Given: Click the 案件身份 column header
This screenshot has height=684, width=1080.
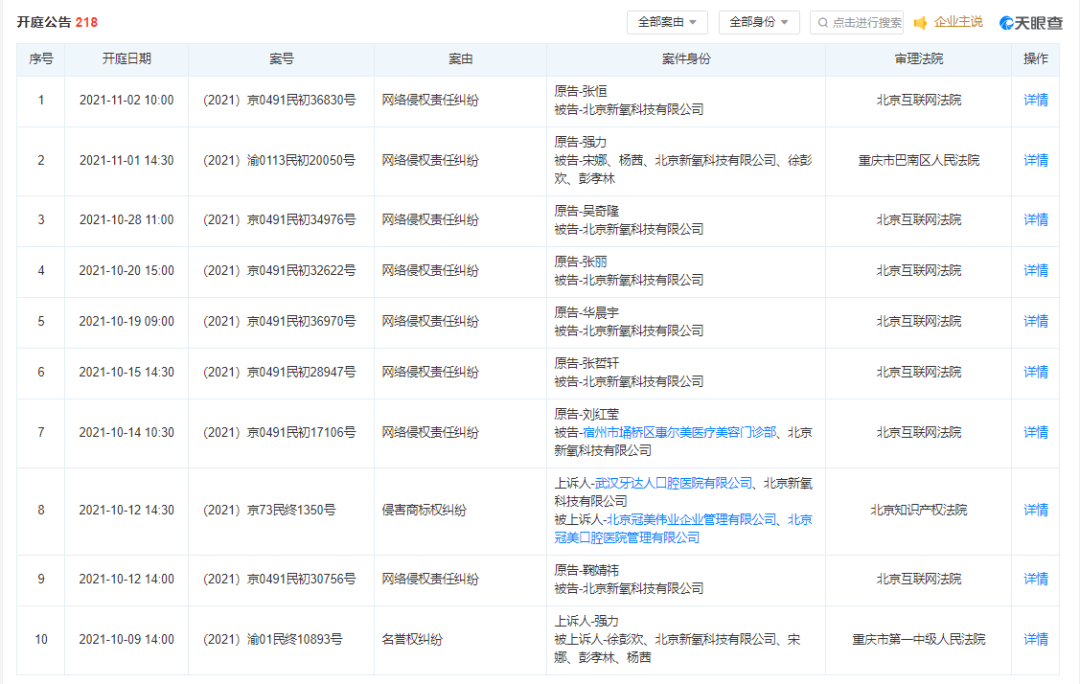Looking at the screenshot, I should point(685,59).
